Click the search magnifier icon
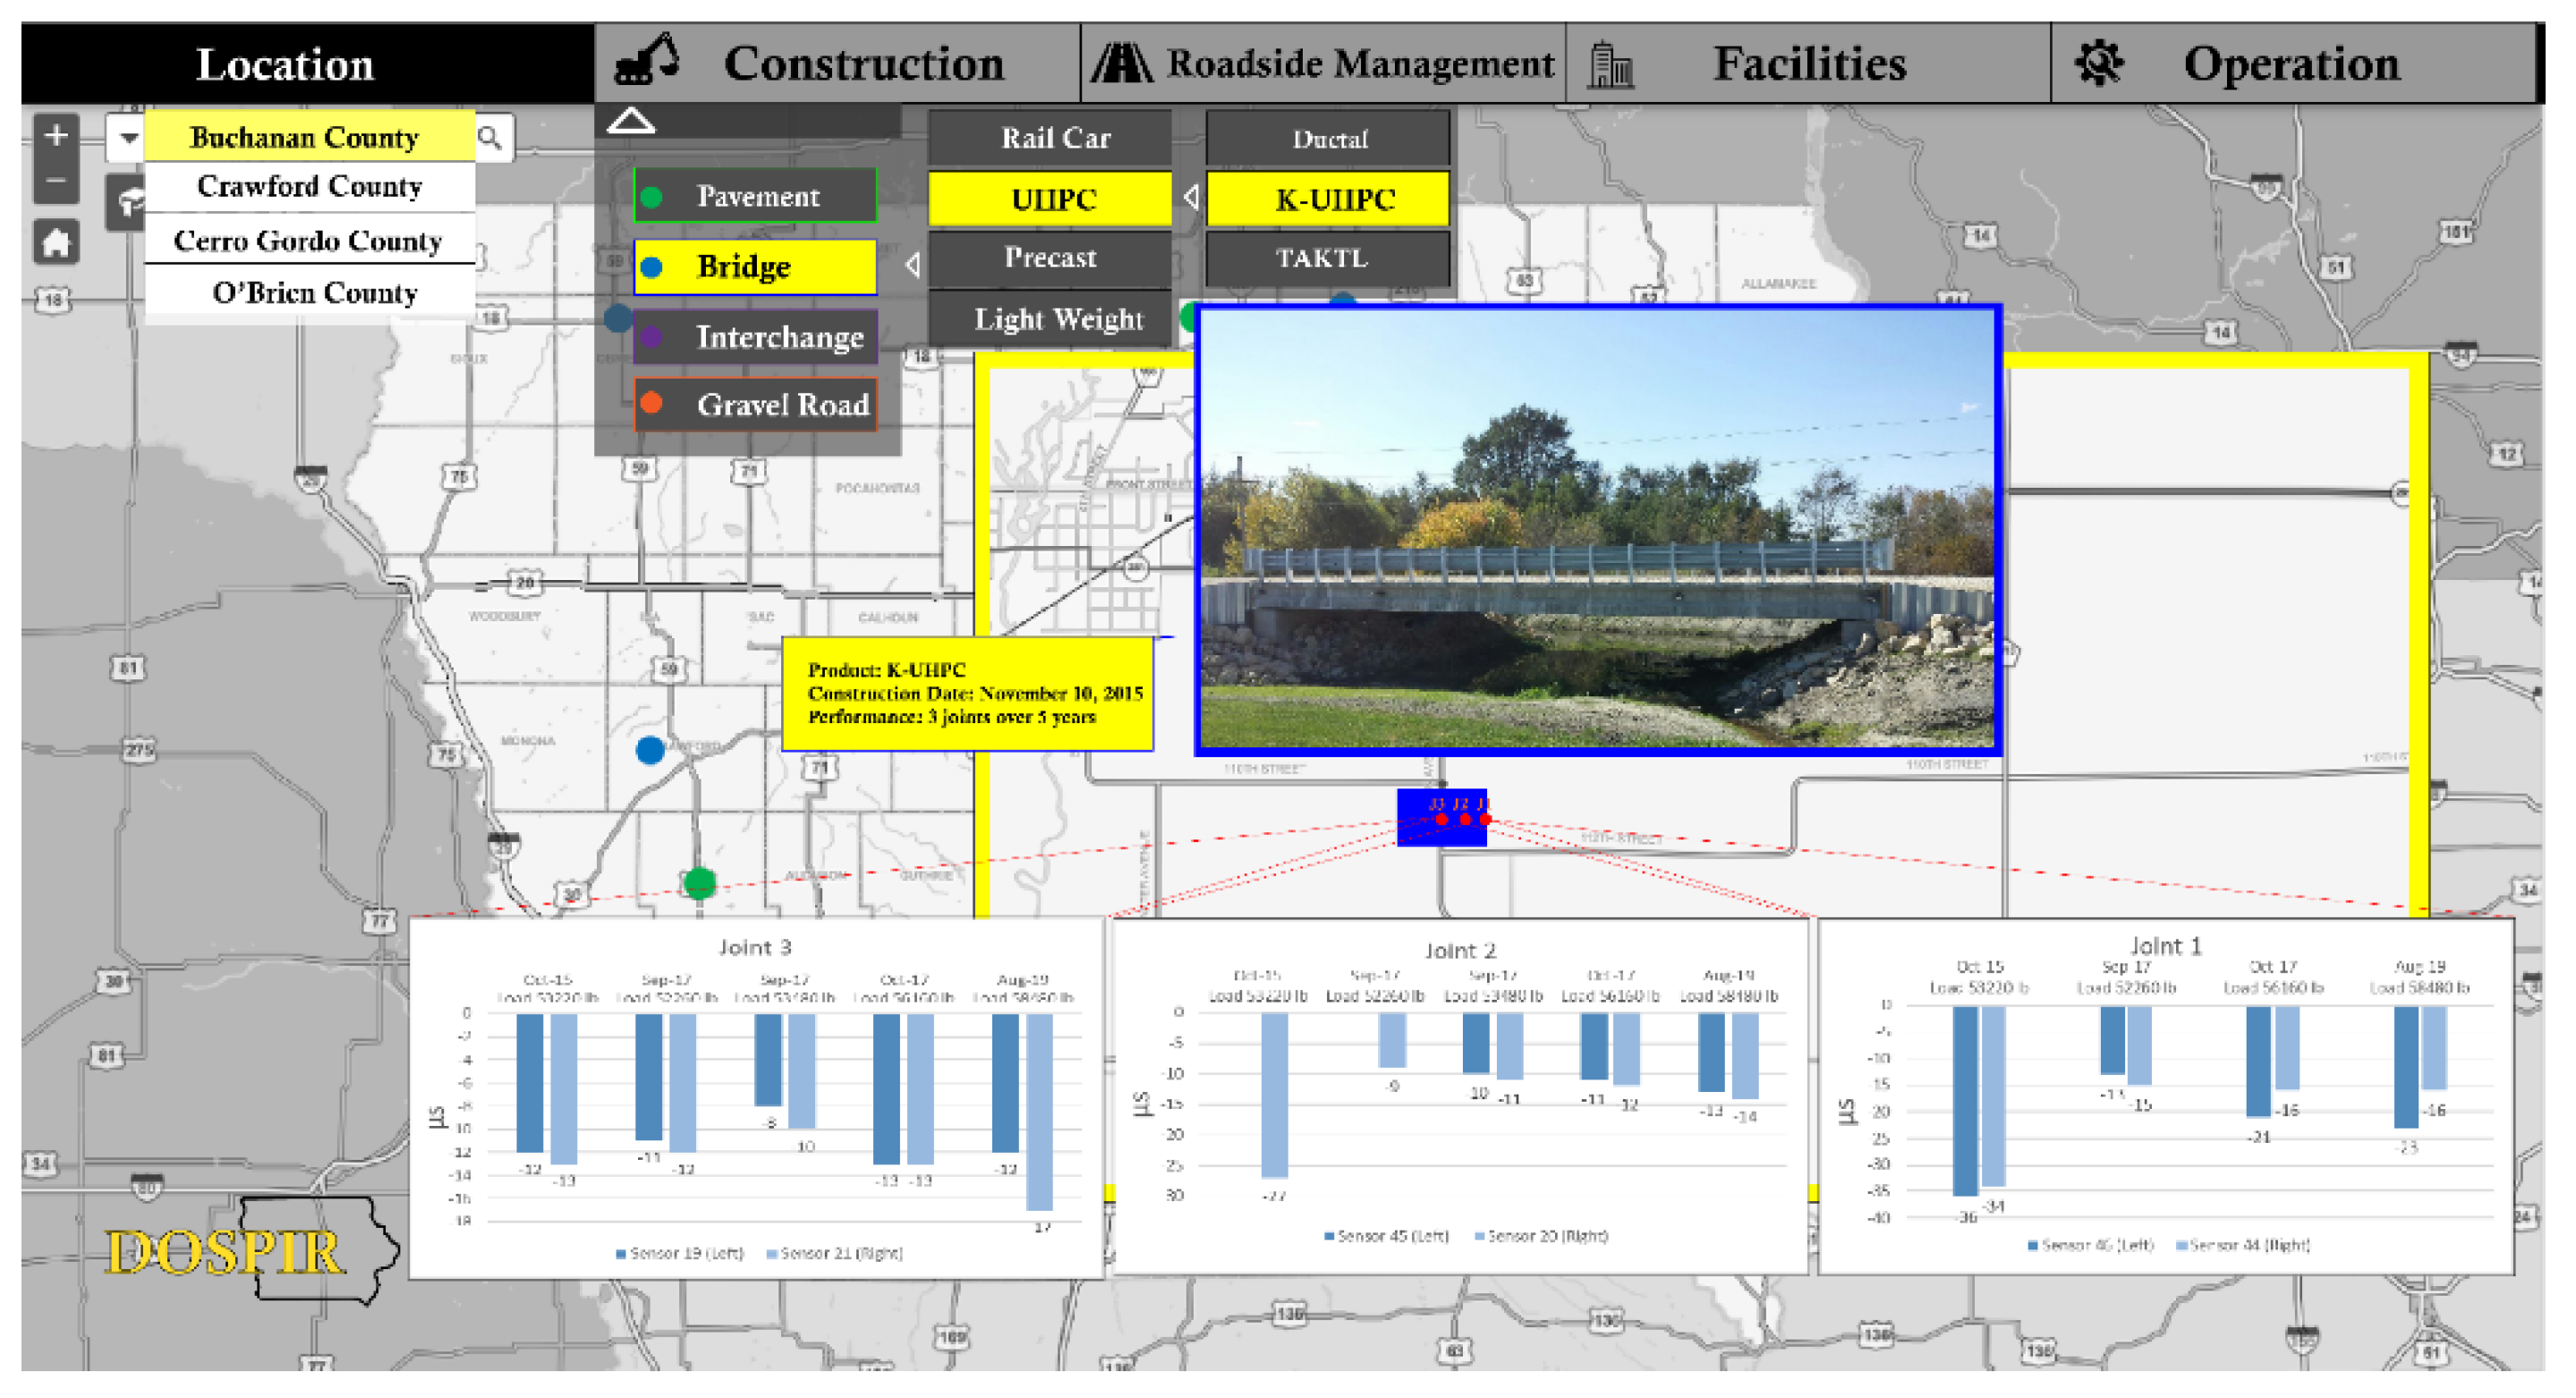Image resolution: width=2576 pixels, height=1398 pixels. 490,137
